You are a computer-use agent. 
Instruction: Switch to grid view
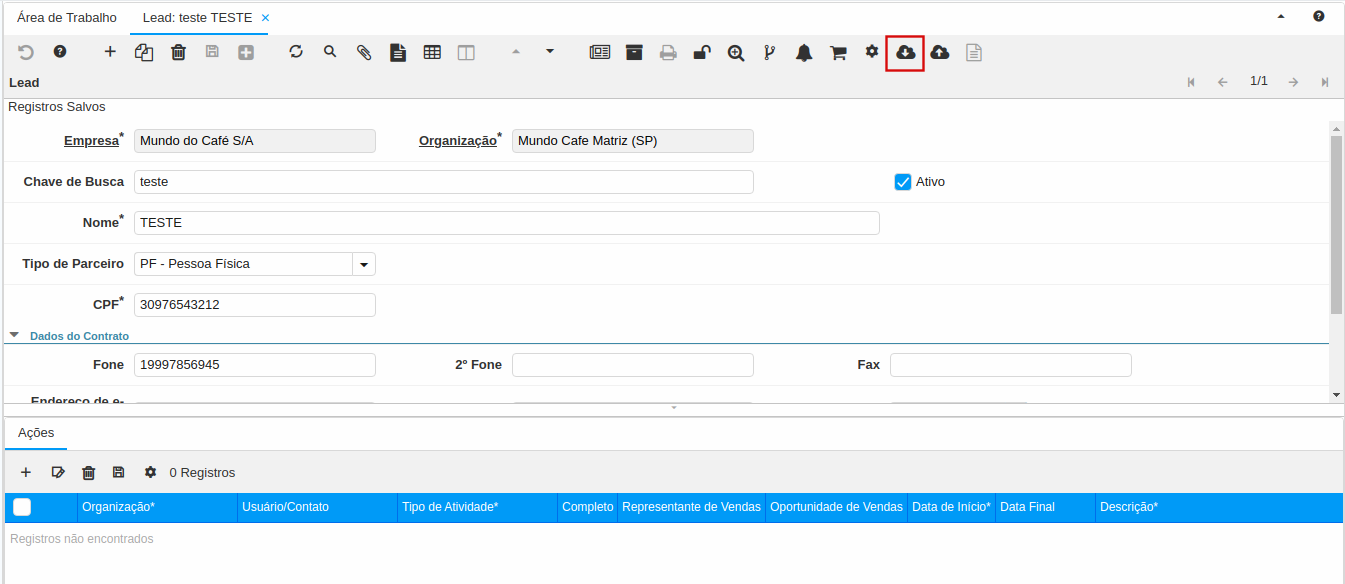point(432,53)
